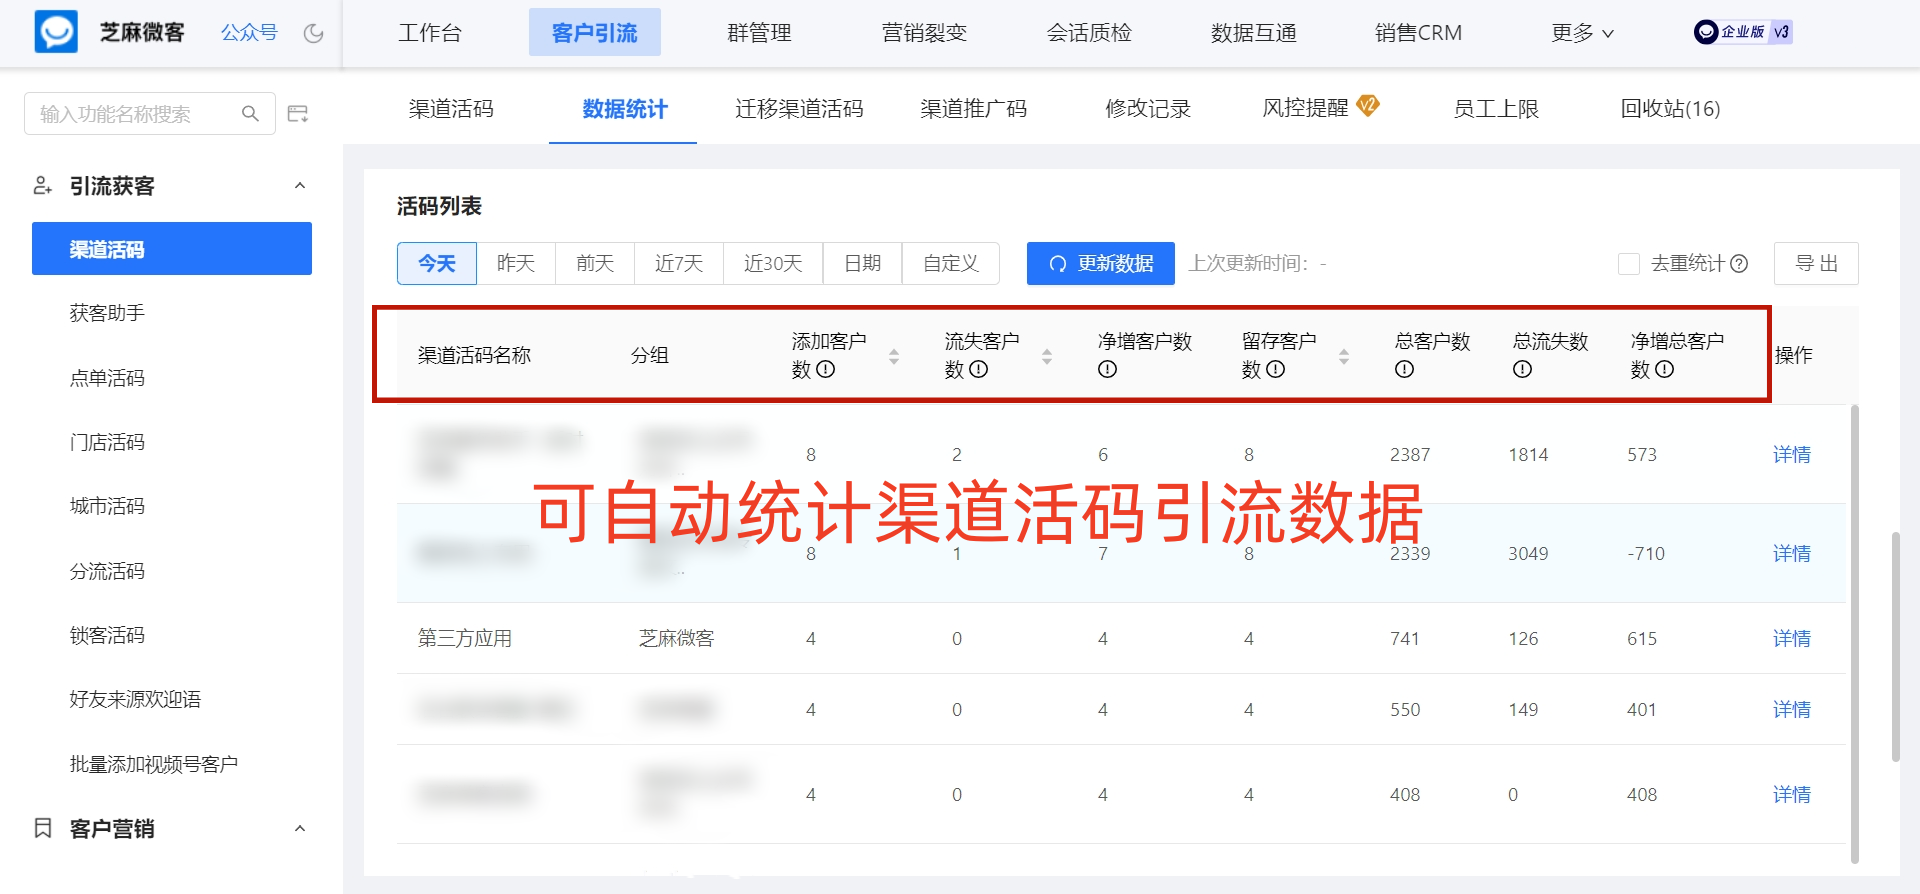Open 点单活码 in the sidebar
1920x894 pixels.
click(x=107, y=378)
